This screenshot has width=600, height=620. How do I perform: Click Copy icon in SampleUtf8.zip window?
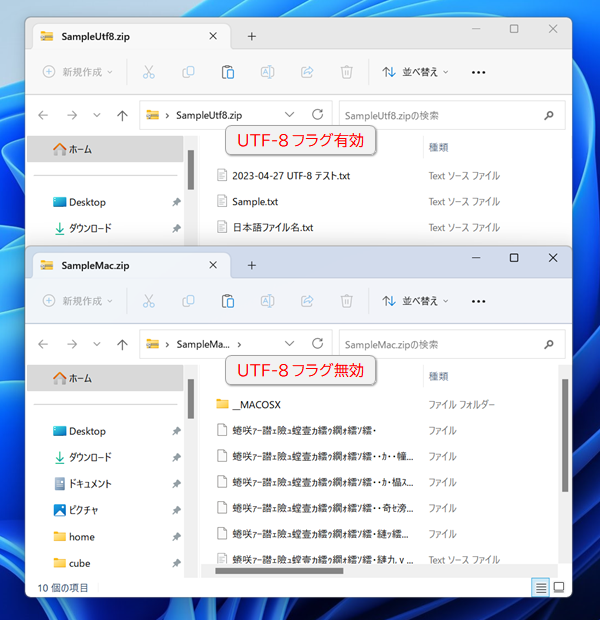(x=188, y=72)
